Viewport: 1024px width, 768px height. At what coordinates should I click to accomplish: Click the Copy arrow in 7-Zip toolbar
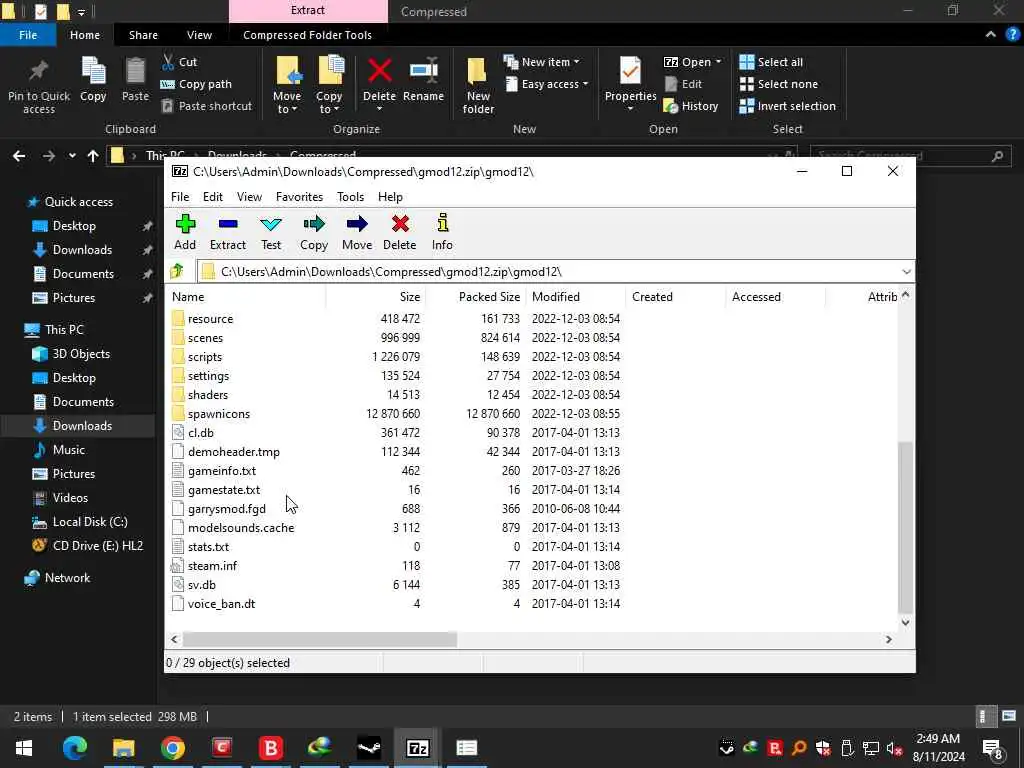click(x=313, y=232)
